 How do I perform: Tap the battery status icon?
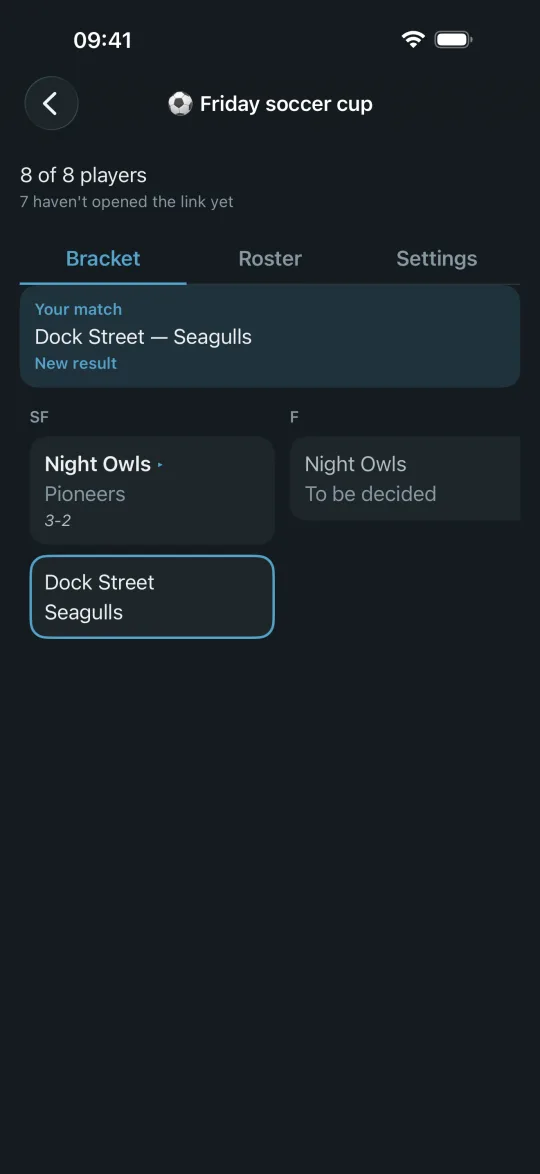(x=453, y=40)
